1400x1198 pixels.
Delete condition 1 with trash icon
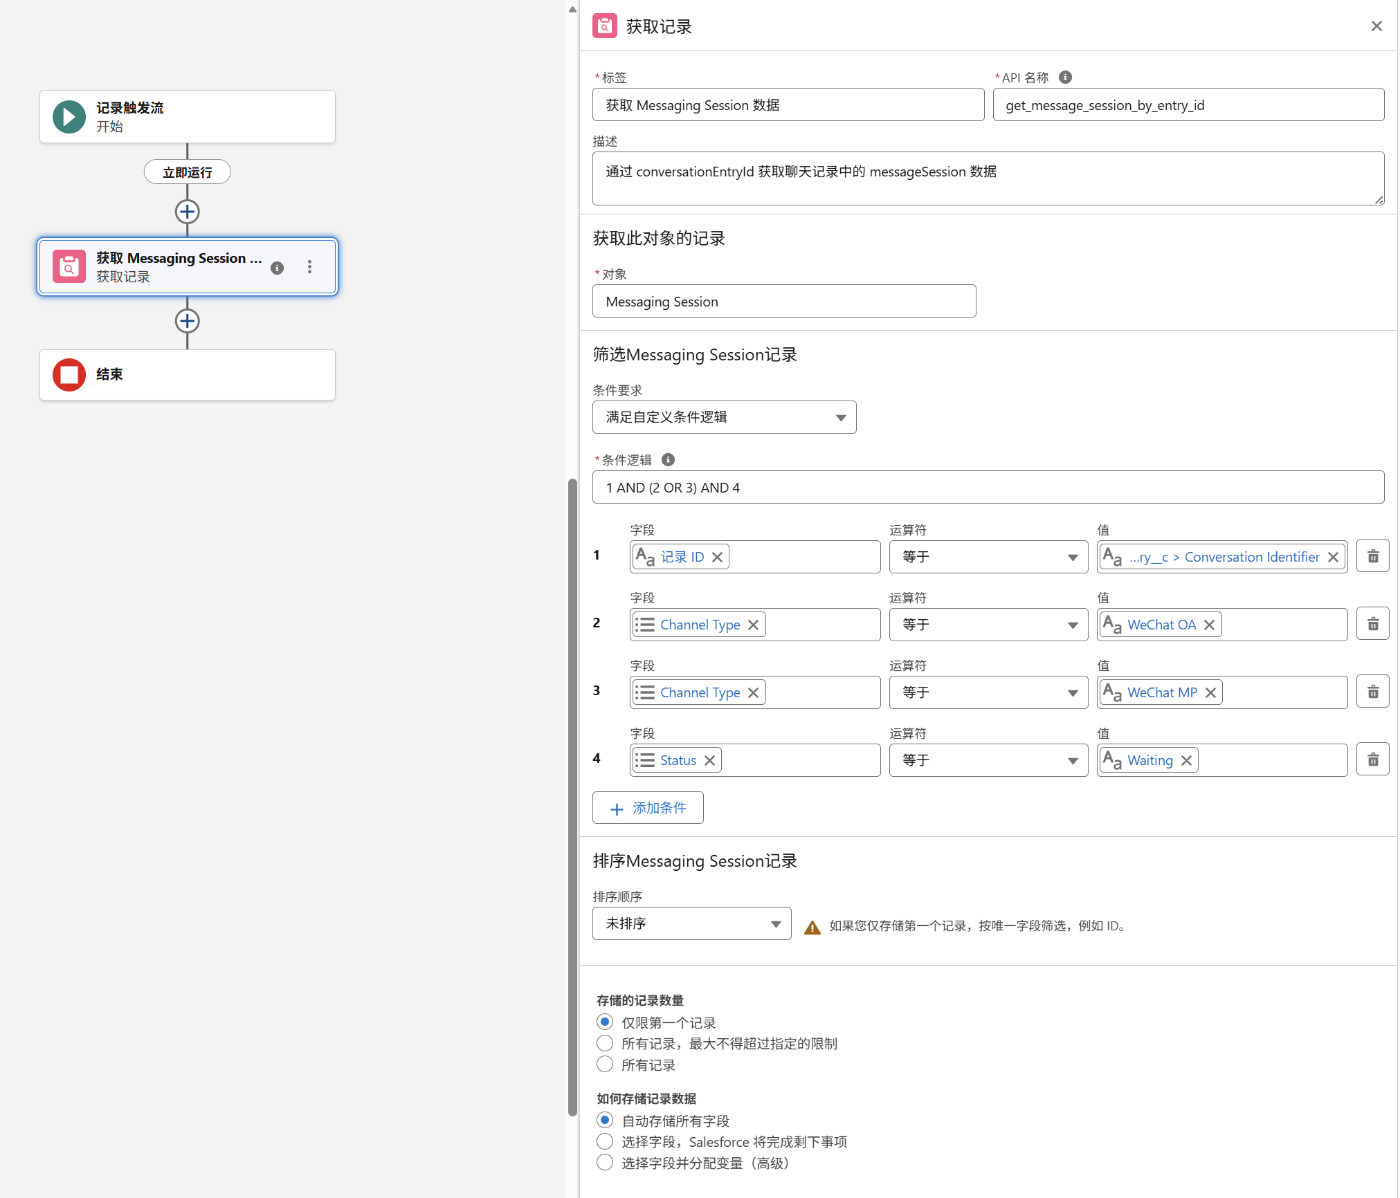1373,557
